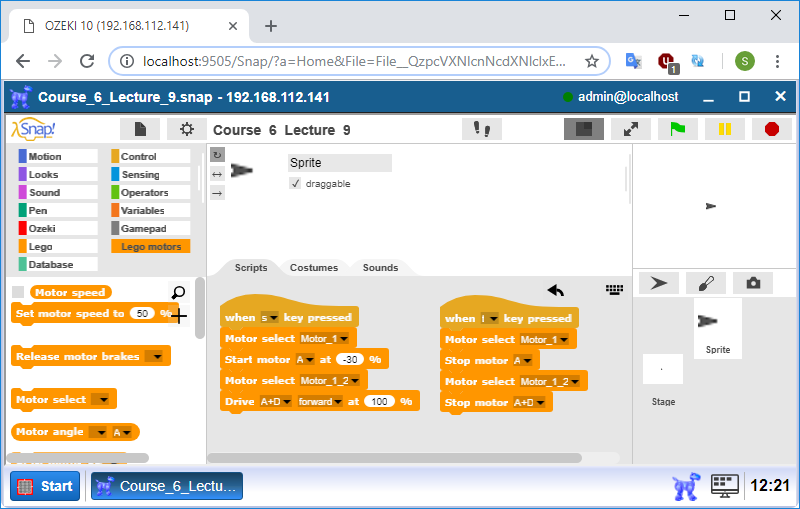Open the Lego block category
Viewport: 800px width, 509px height.
pyautogui.click(x=58, y=246)
